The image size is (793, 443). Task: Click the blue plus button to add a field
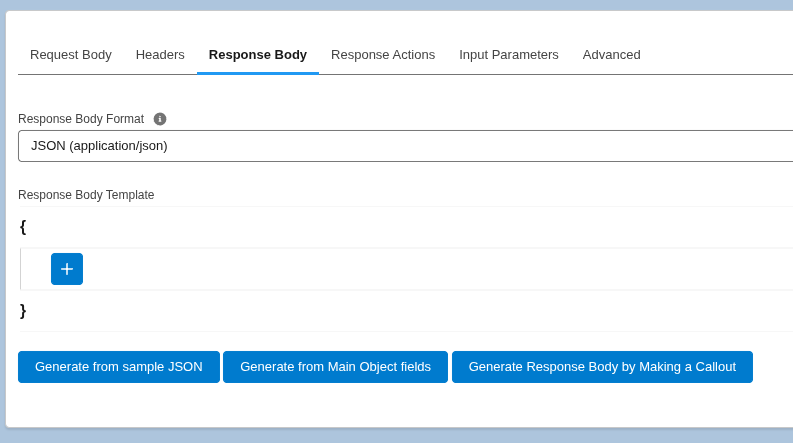point(67,269)
